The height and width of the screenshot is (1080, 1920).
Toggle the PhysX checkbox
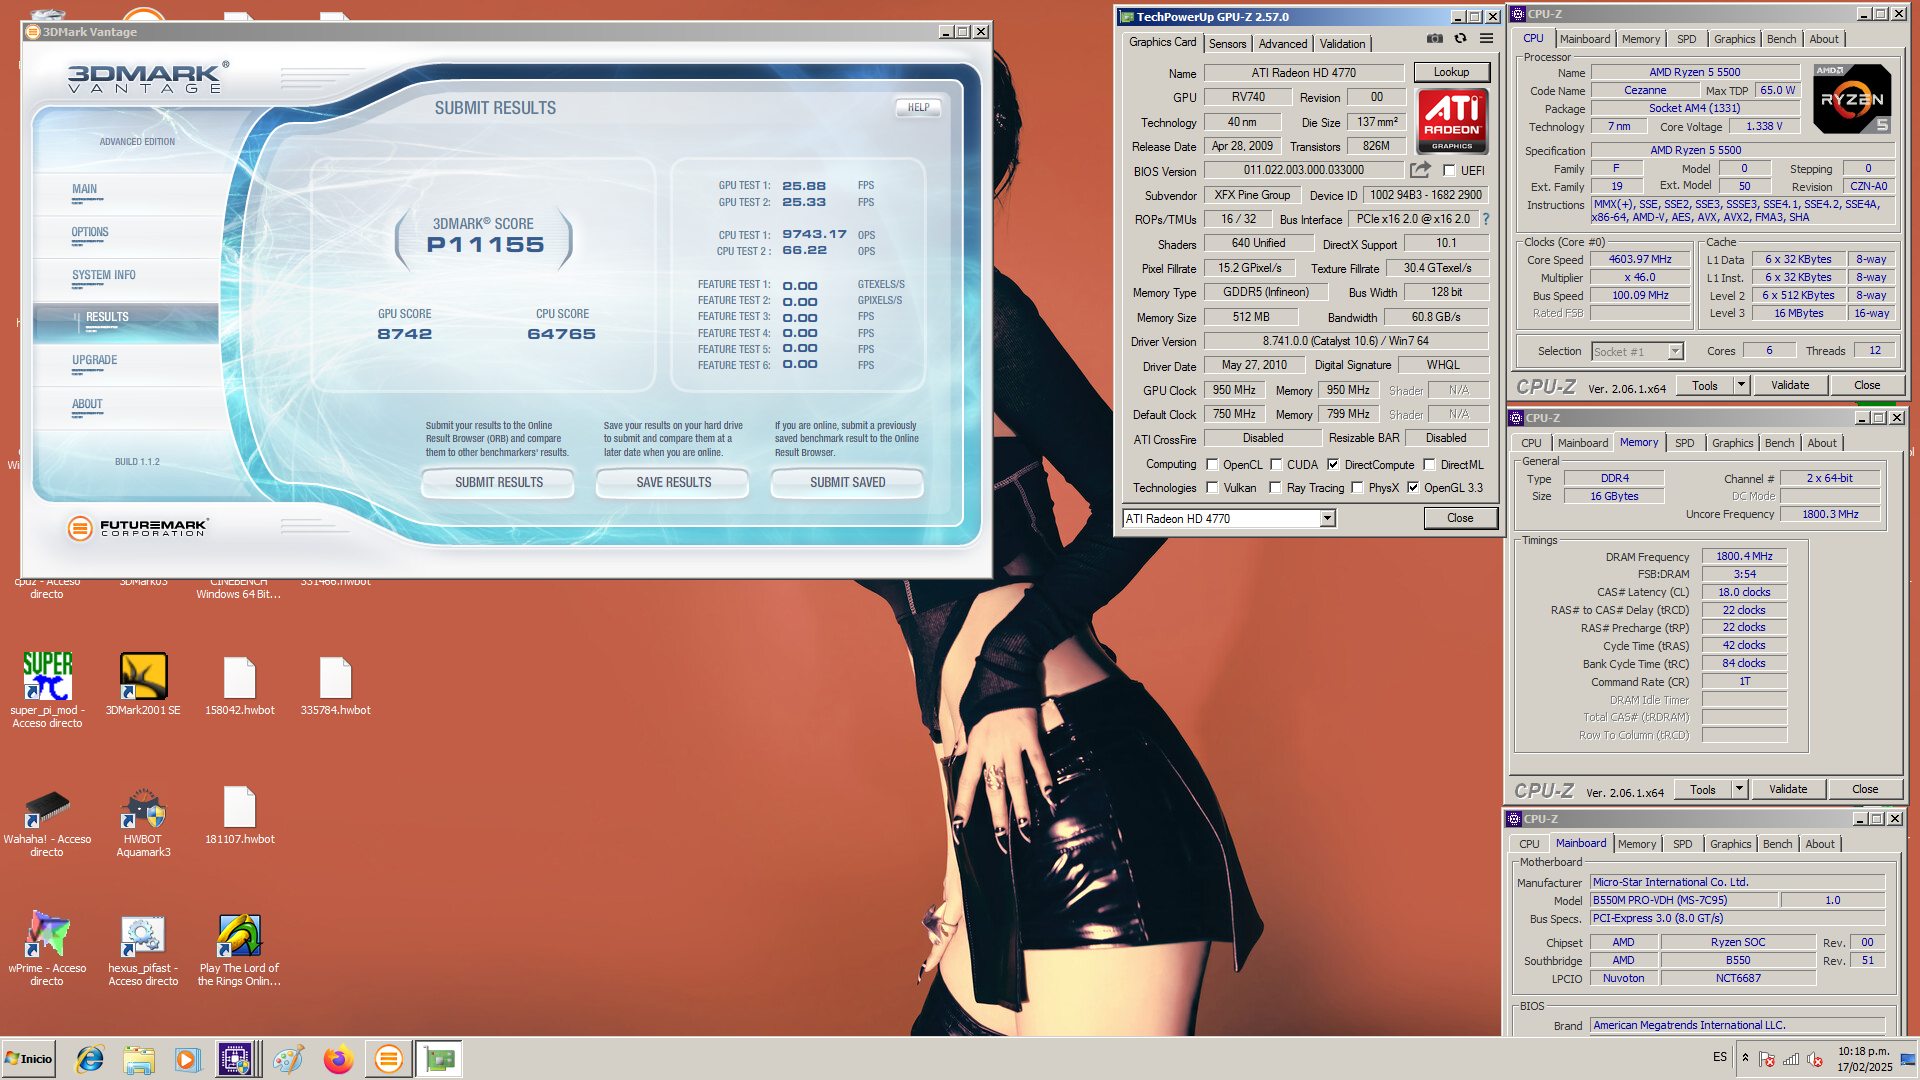point(1357,488)
